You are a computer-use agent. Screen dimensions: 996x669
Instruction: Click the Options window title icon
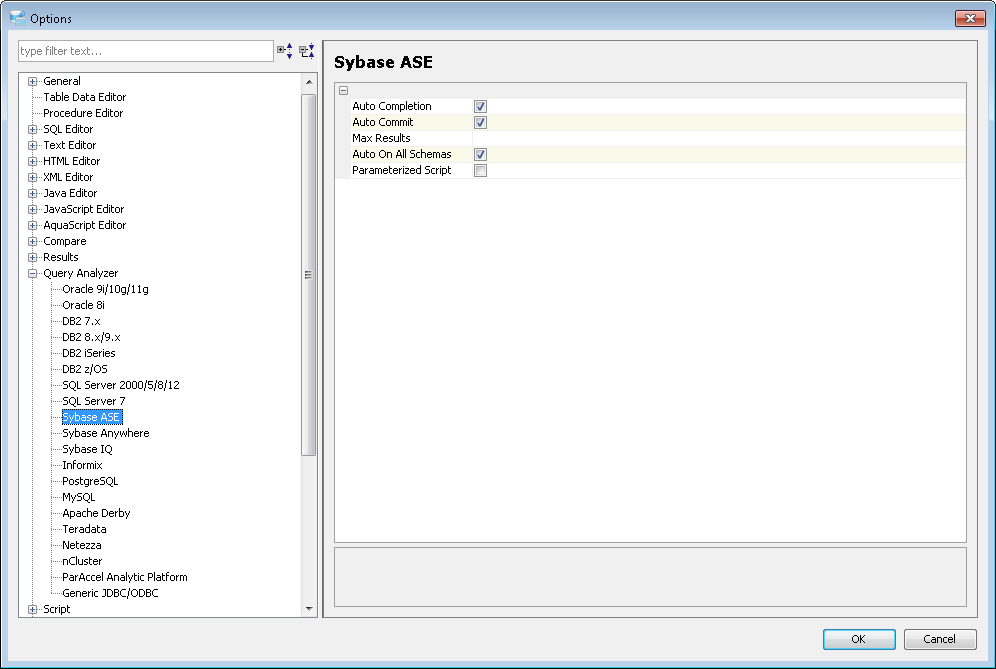click(x=18, y=18)
